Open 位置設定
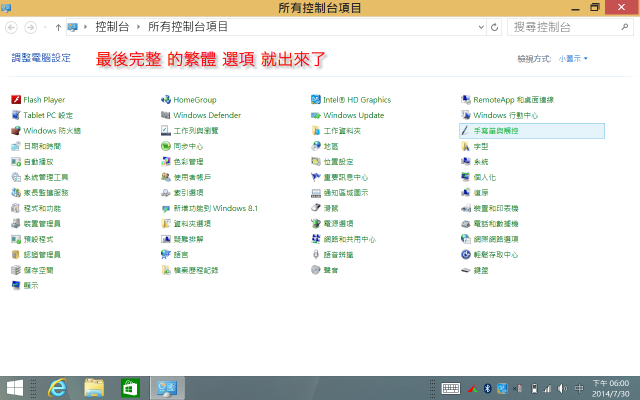Screen dimensions: 640x400 tap(332, 162)
